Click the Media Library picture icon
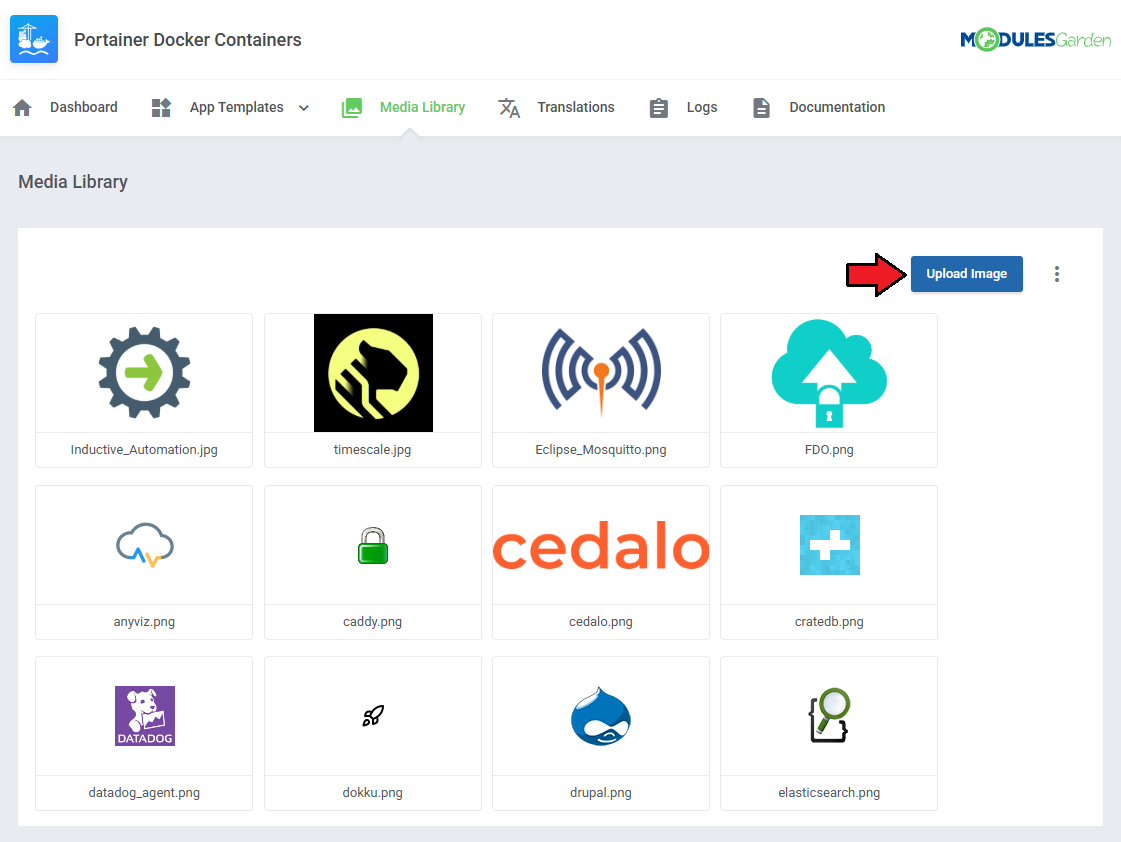The width and height of the screenshot is (1121, 842). tap(352, 107)
